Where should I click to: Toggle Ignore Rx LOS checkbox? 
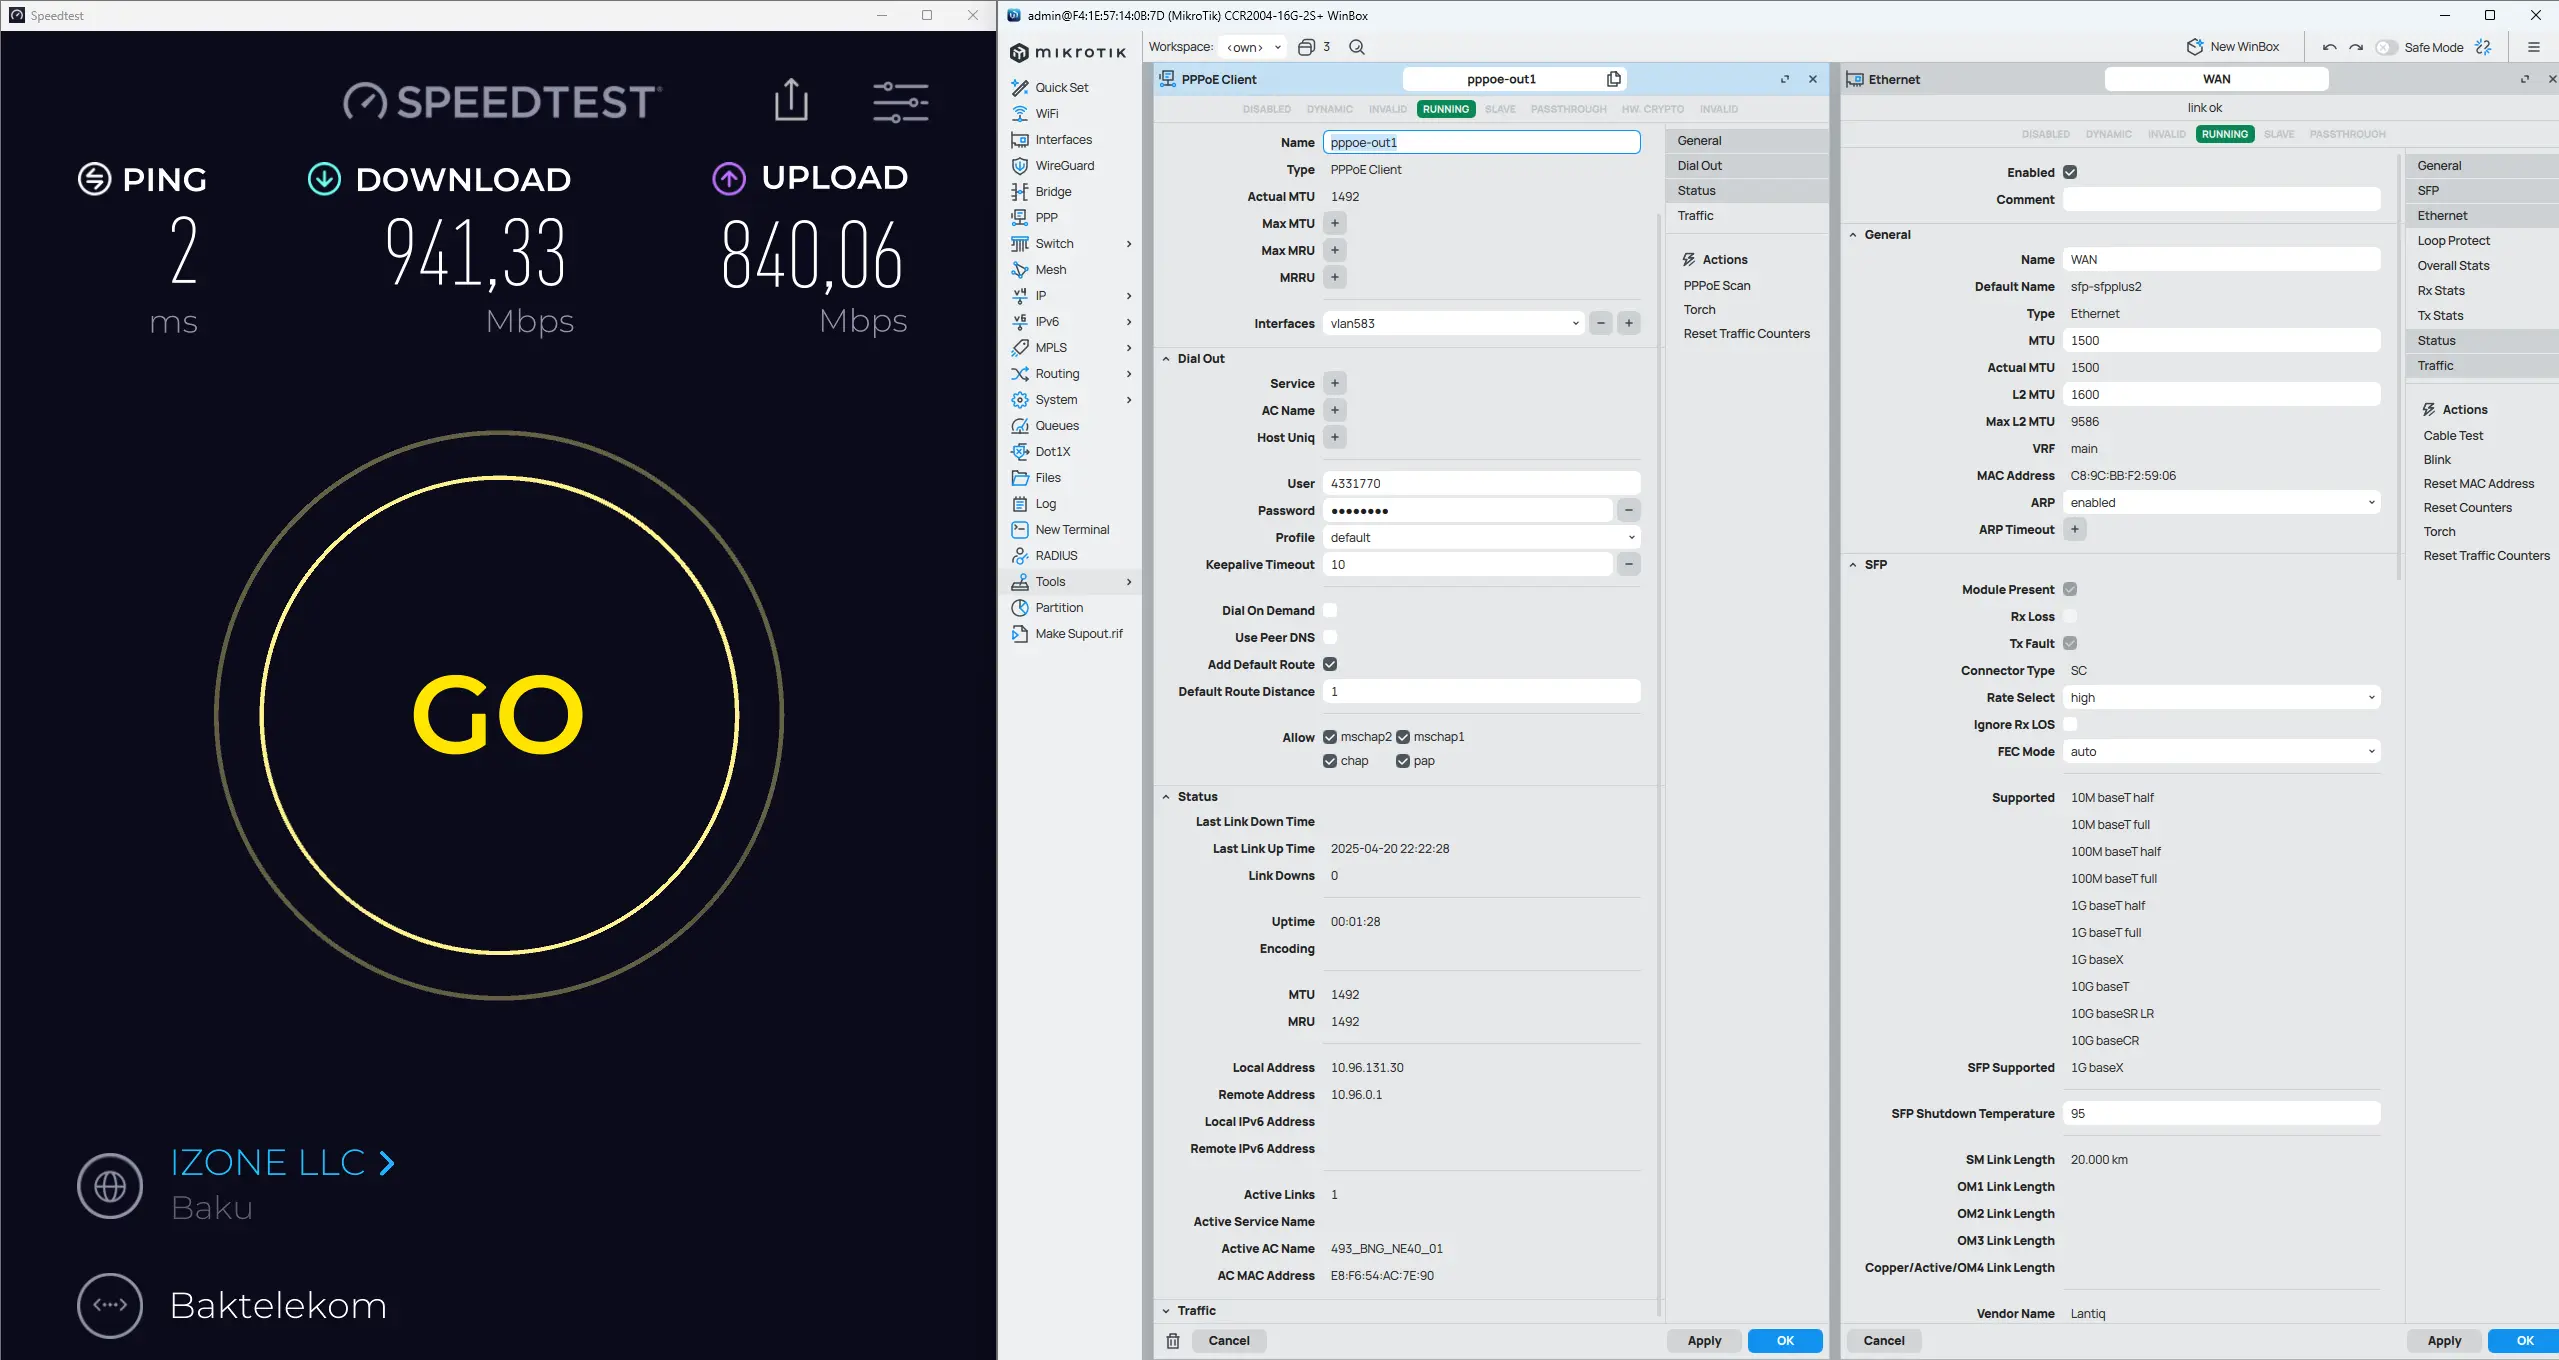pyautogui.click(x=2070, y=724)
